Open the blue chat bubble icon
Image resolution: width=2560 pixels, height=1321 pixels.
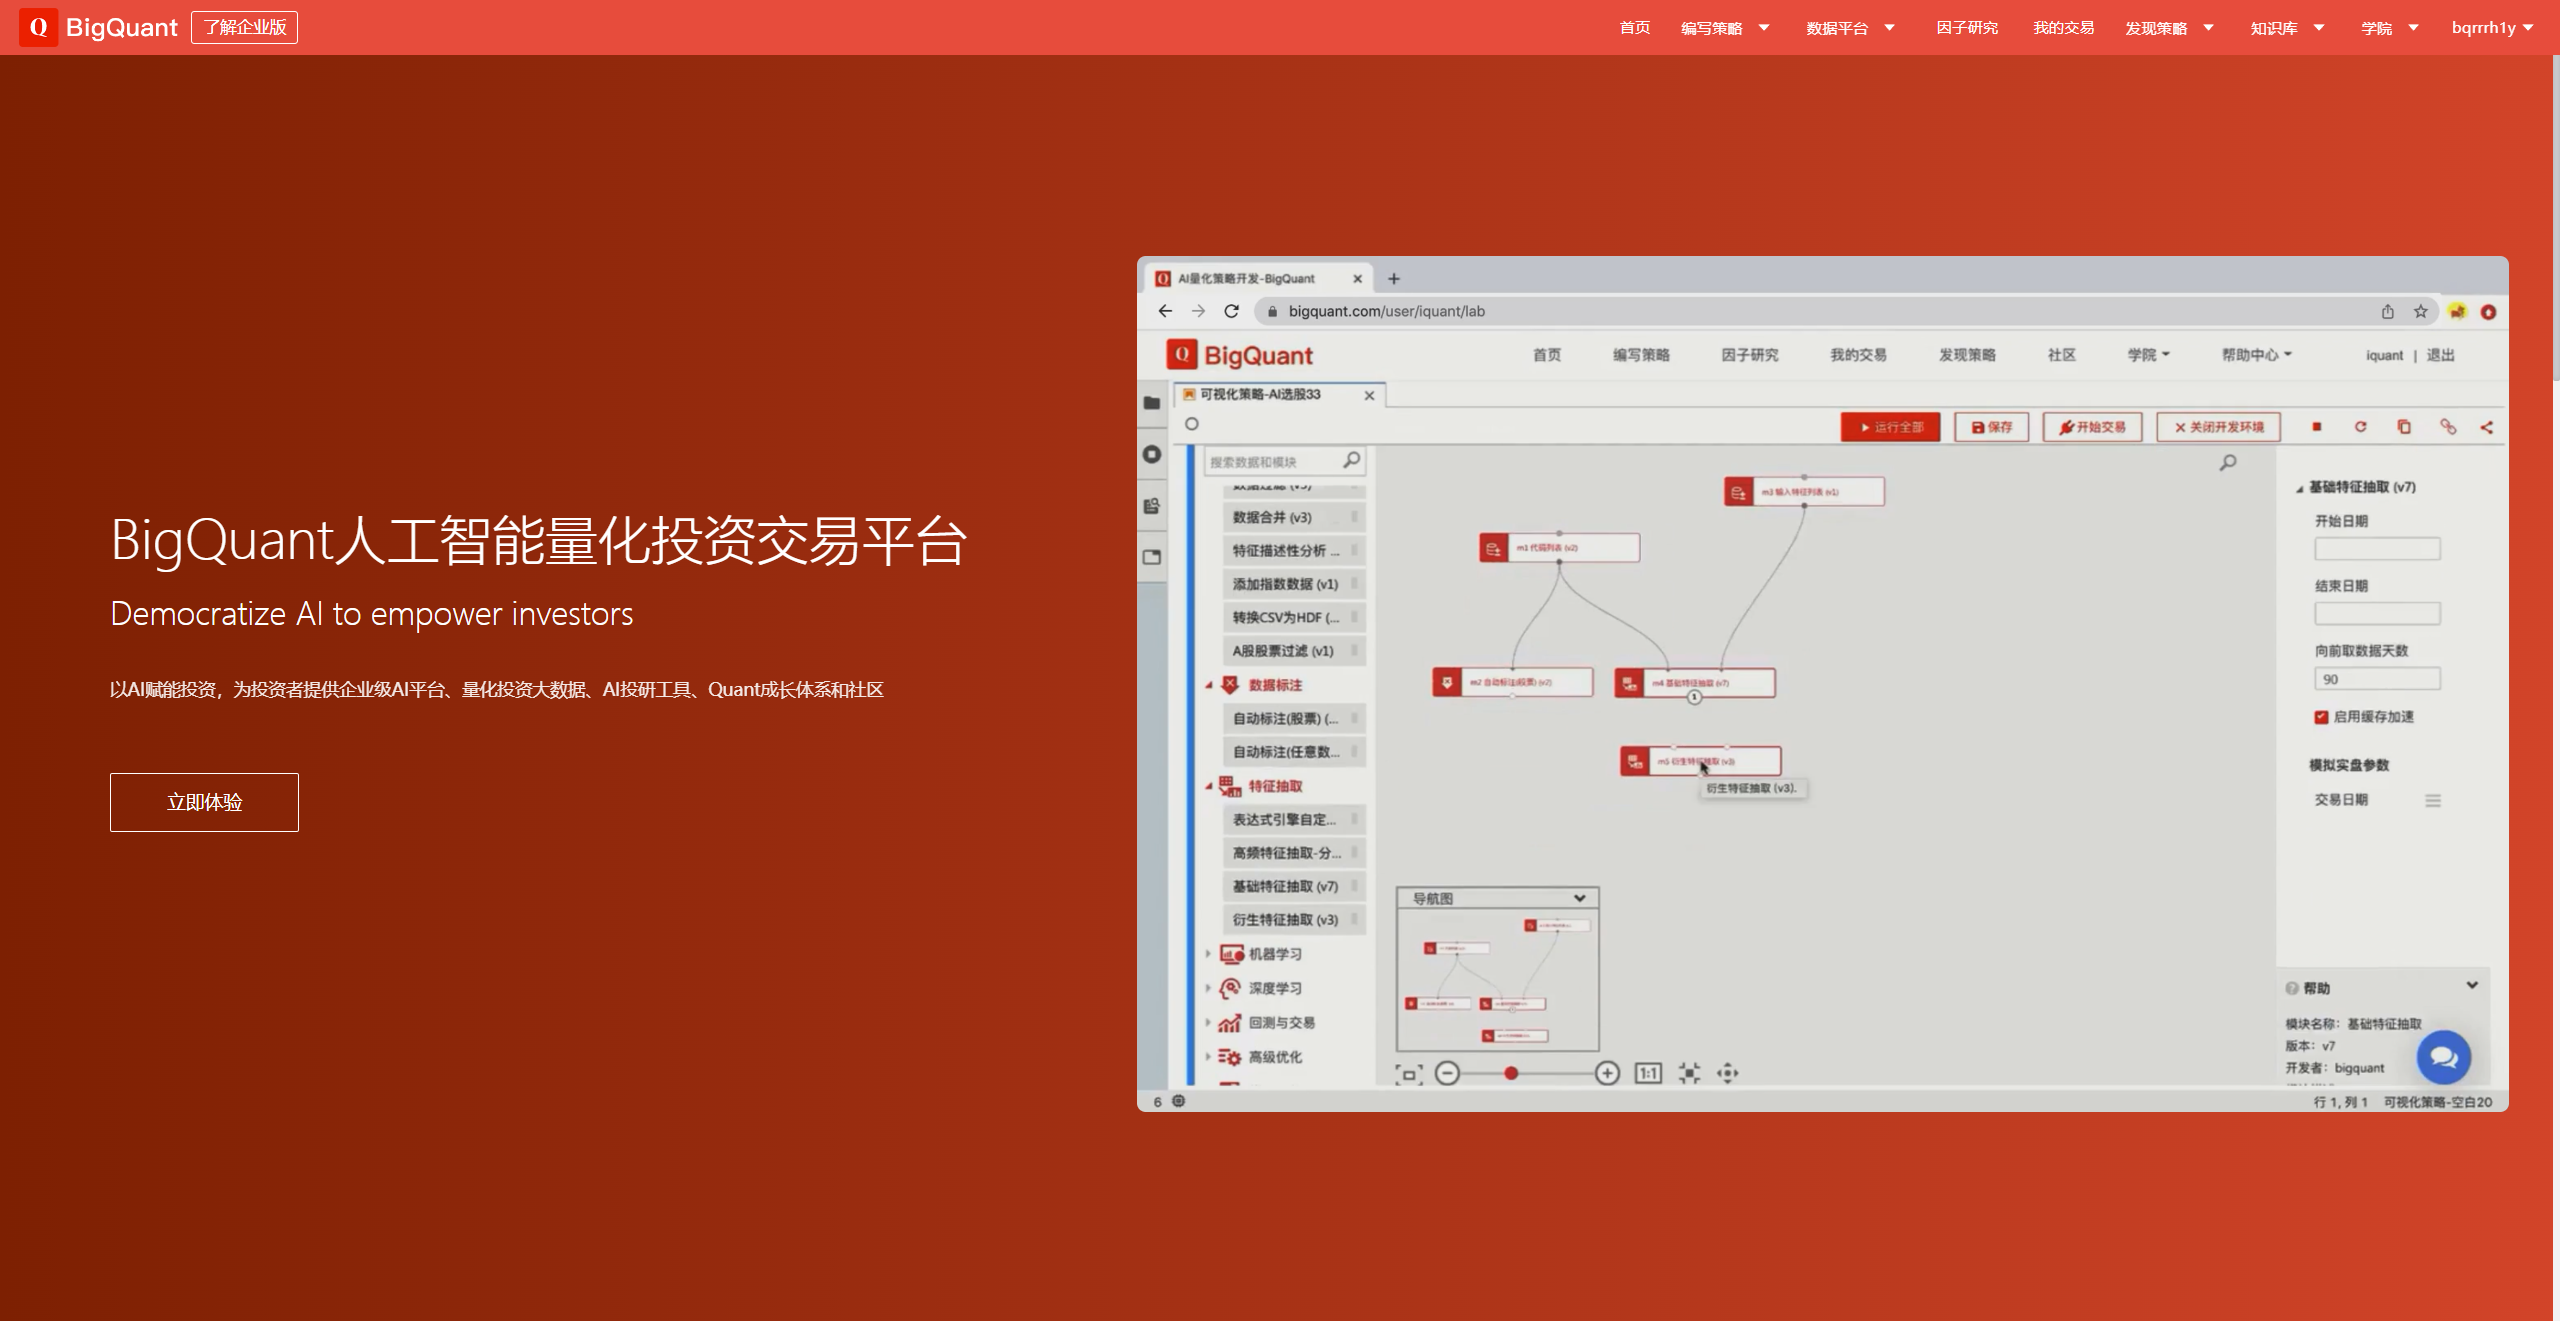[2443, 1057]
